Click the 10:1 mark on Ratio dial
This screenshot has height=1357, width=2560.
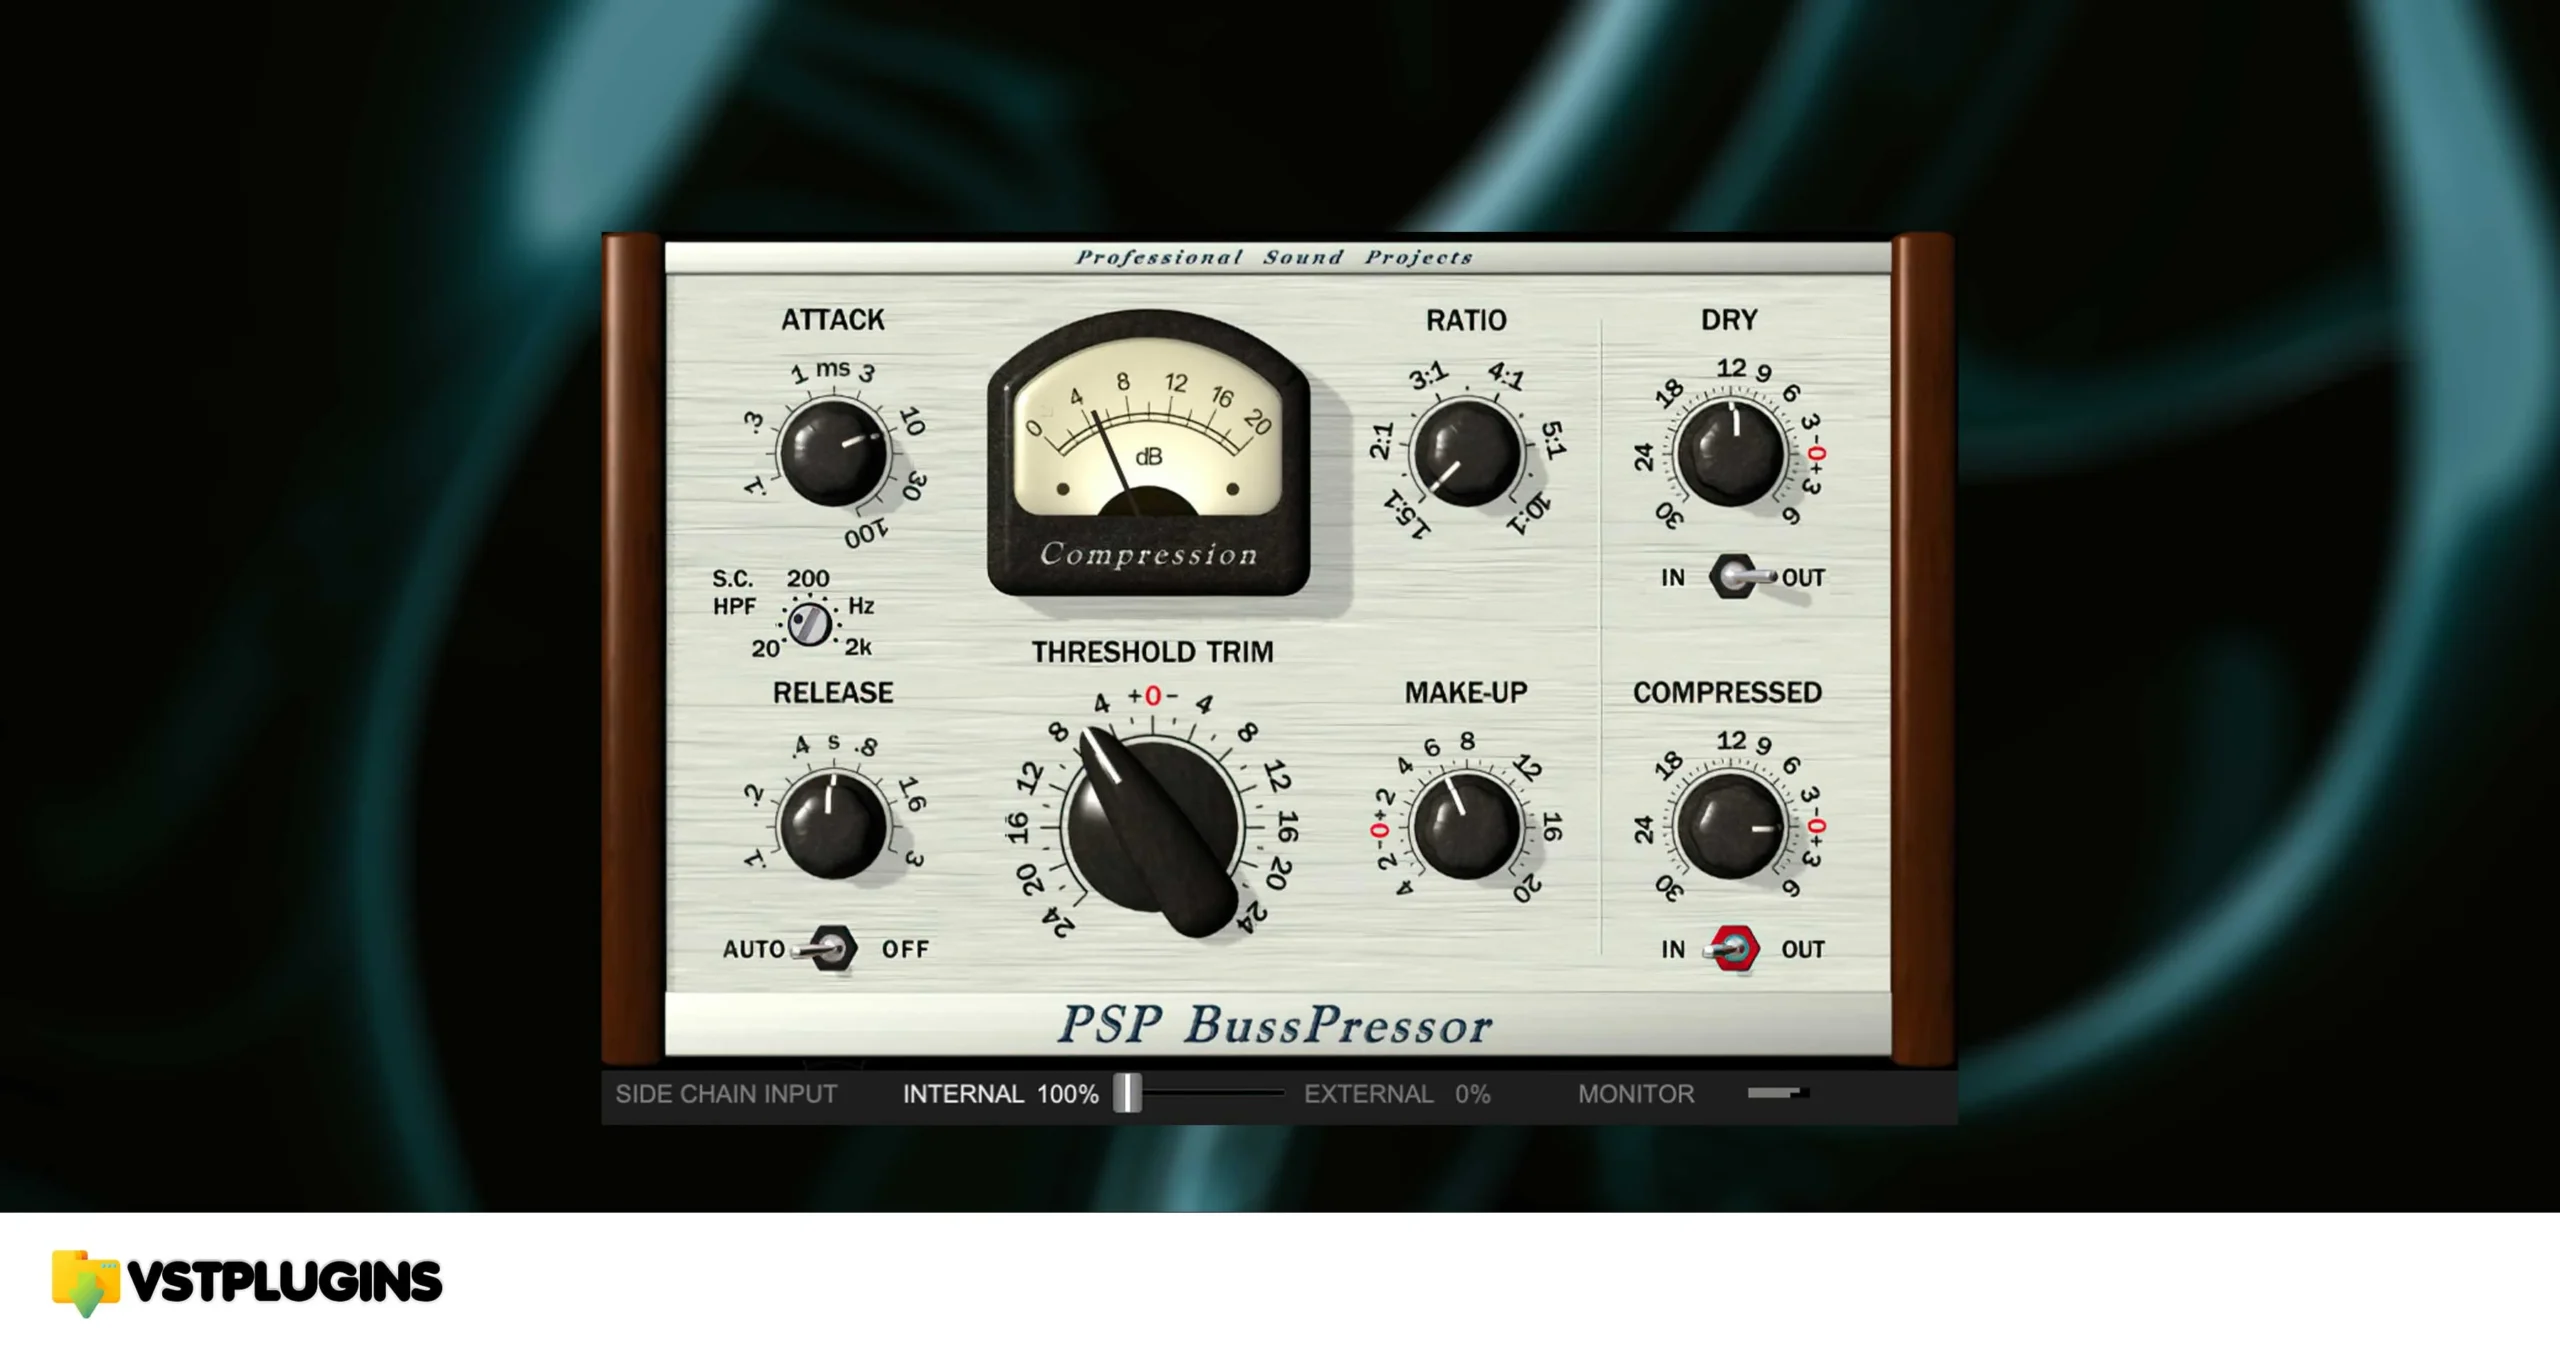coord(1530,514)
